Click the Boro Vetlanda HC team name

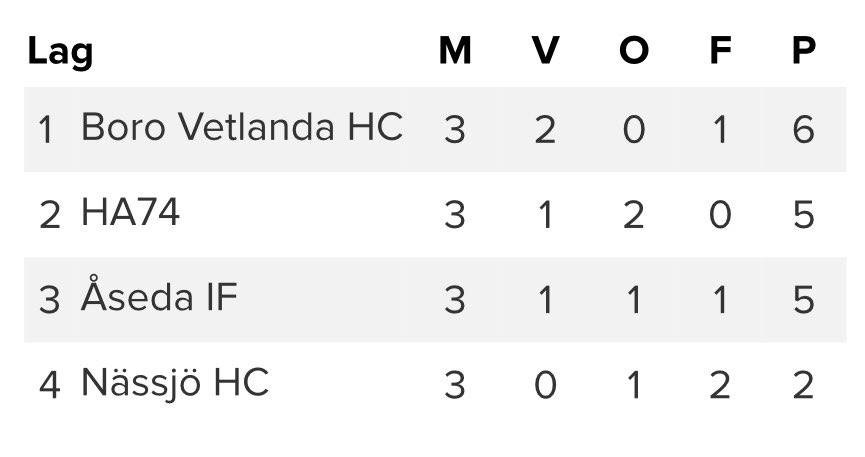click(241, 128)
